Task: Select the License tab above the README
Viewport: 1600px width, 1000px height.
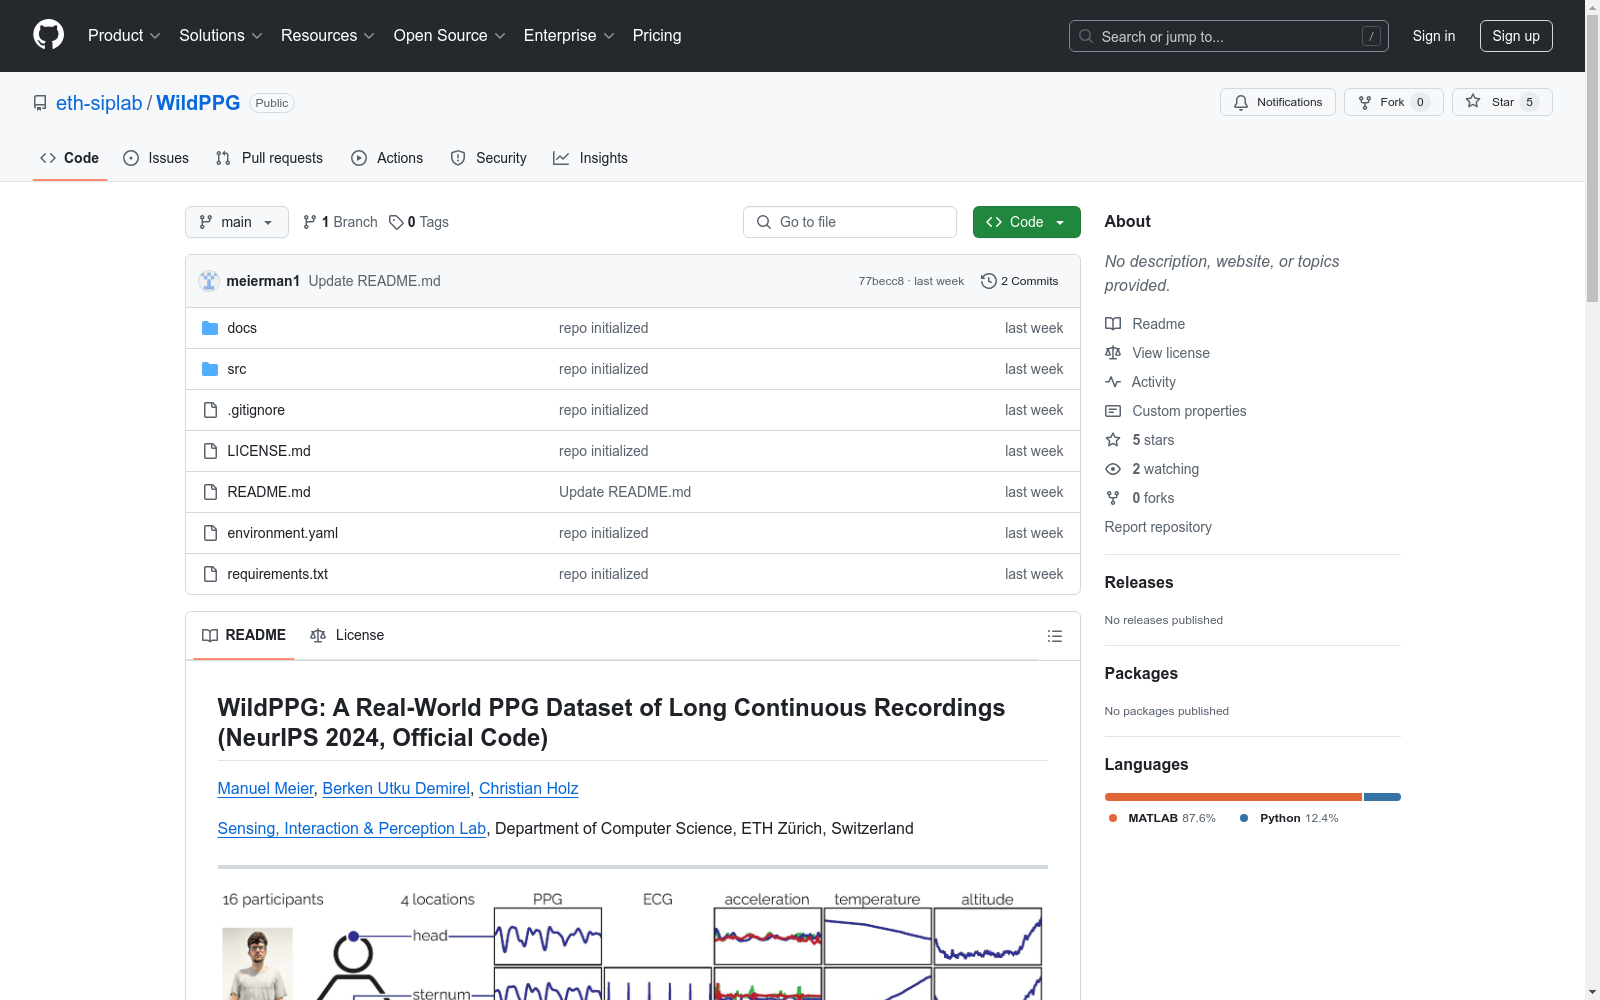Action: 347,635
